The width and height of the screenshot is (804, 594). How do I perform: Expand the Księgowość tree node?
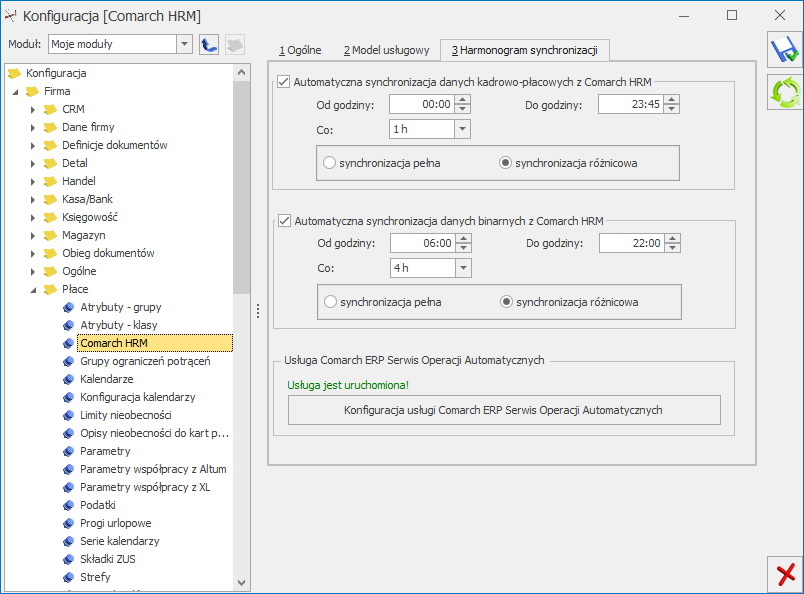click(33, 217)
